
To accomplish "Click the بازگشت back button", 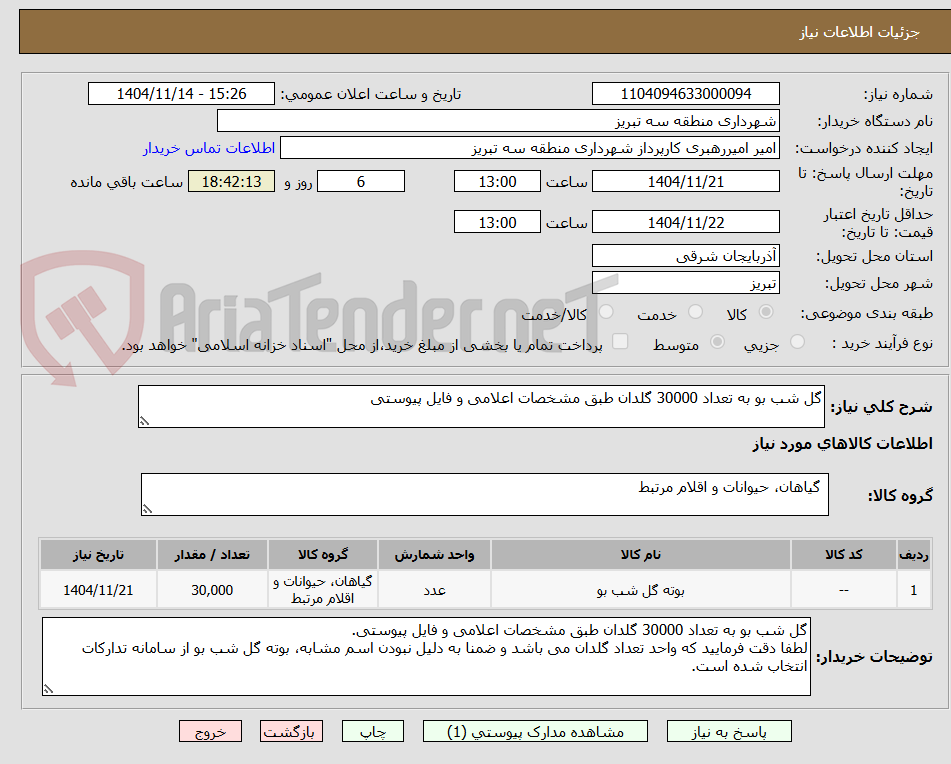I will coord(291,731).
